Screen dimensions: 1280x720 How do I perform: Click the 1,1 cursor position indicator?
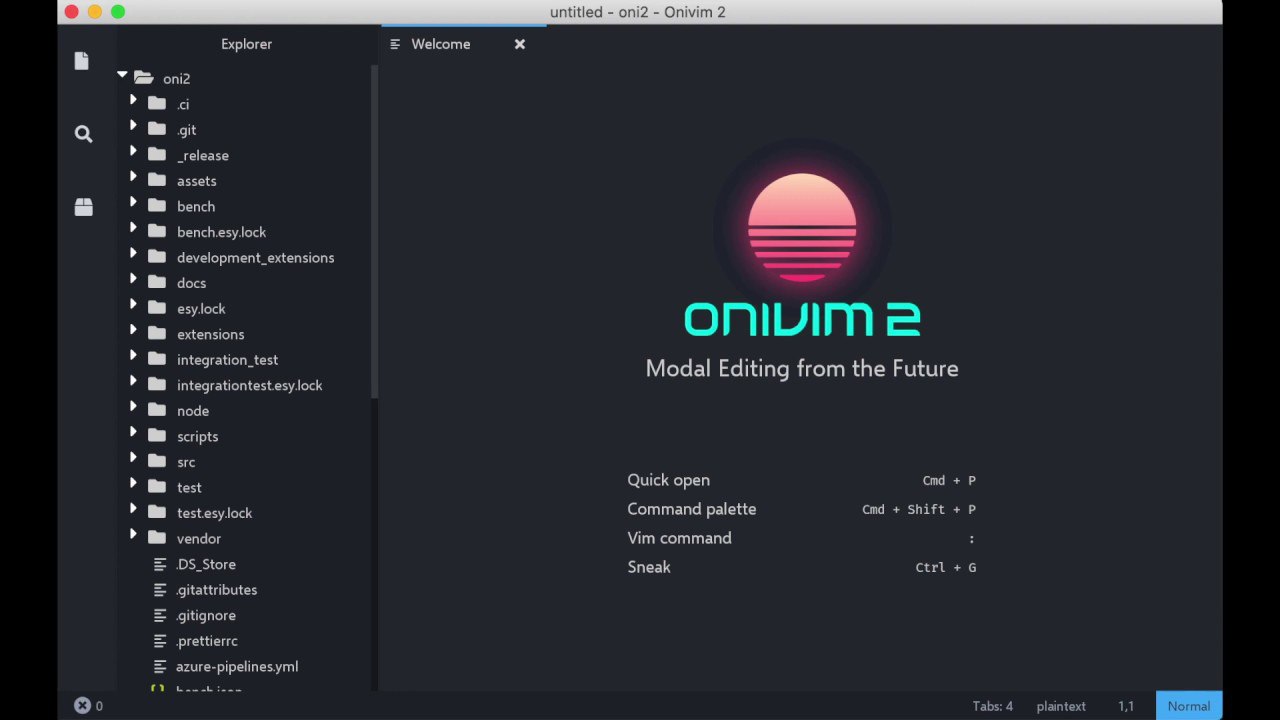click(1126, 706)
